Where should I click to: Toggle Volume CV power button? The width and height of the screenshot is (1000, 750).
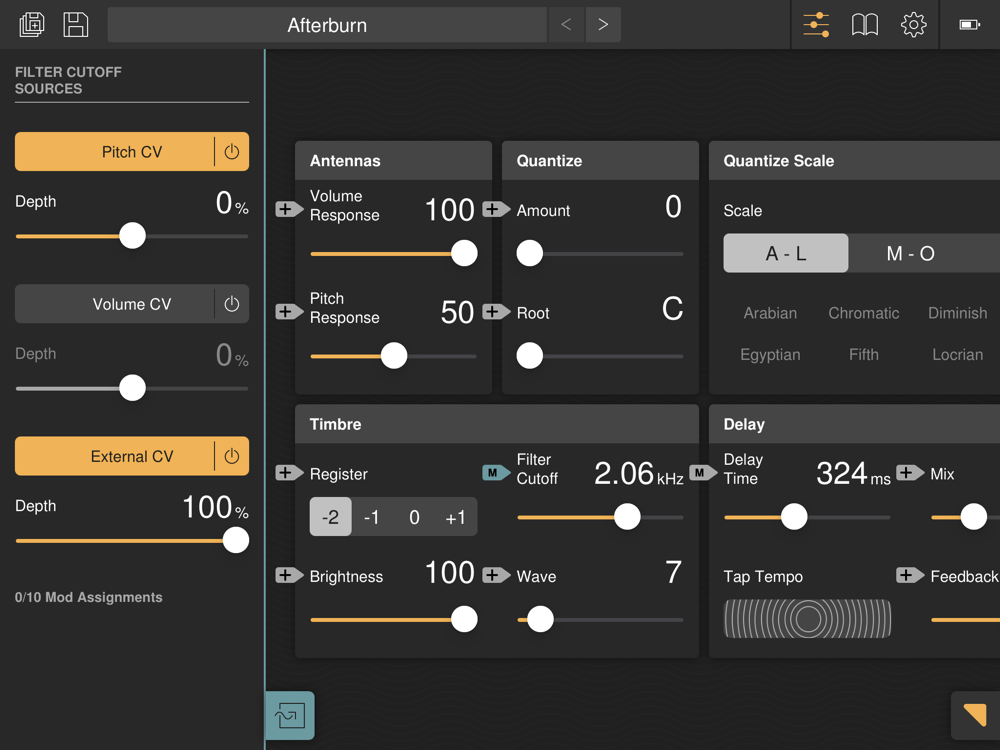click(232, 304)
